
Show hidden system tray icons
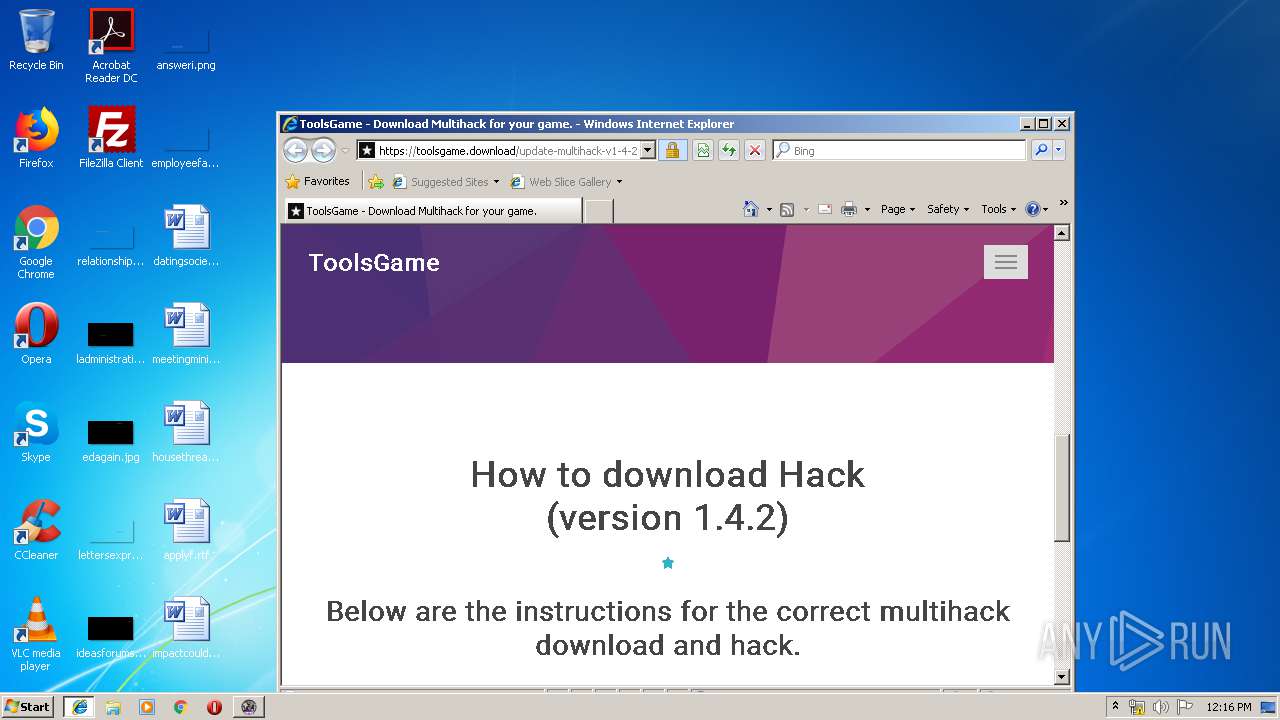click(x=1115, y=707)
